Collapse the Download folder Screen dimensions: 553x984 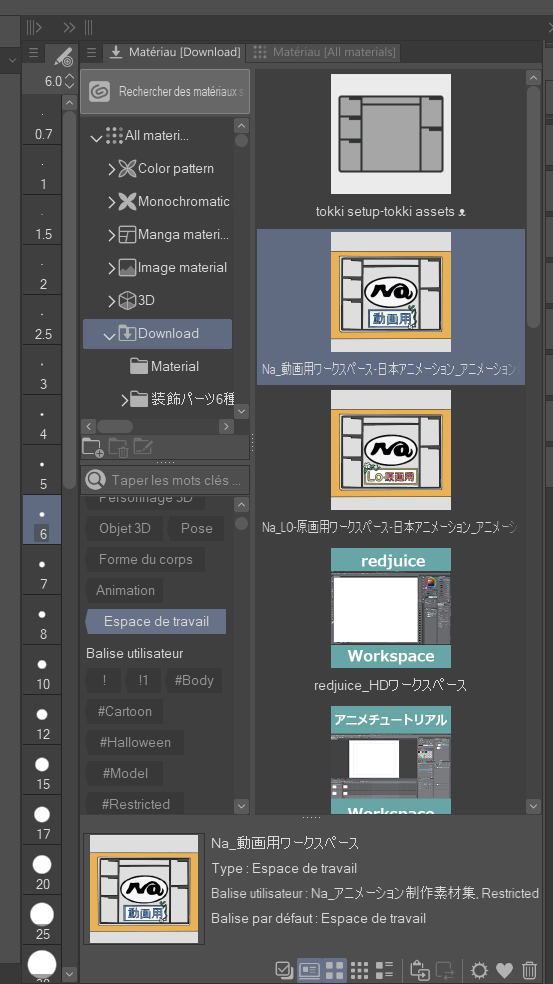point(109,336)
